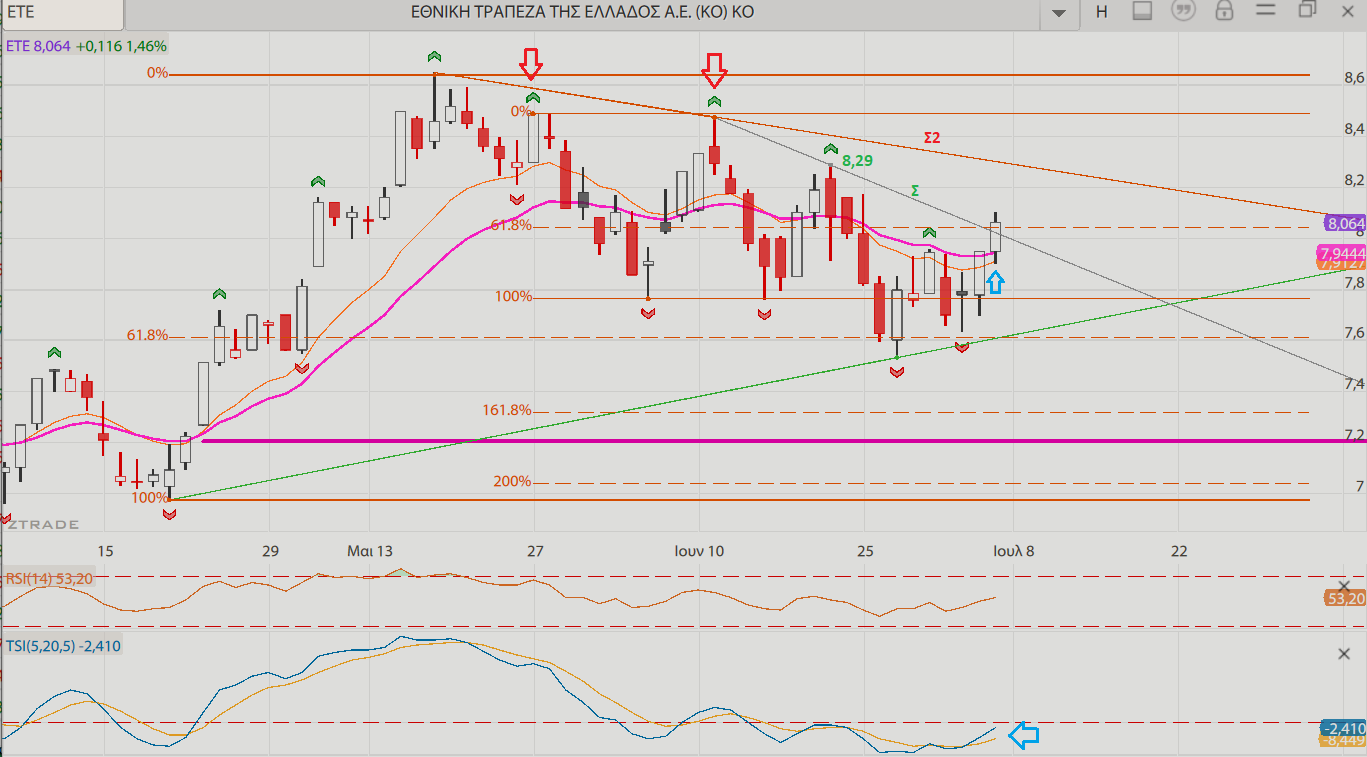Close the RSI indicator panel
The image size is (1367, 757).
point(1343,586)
